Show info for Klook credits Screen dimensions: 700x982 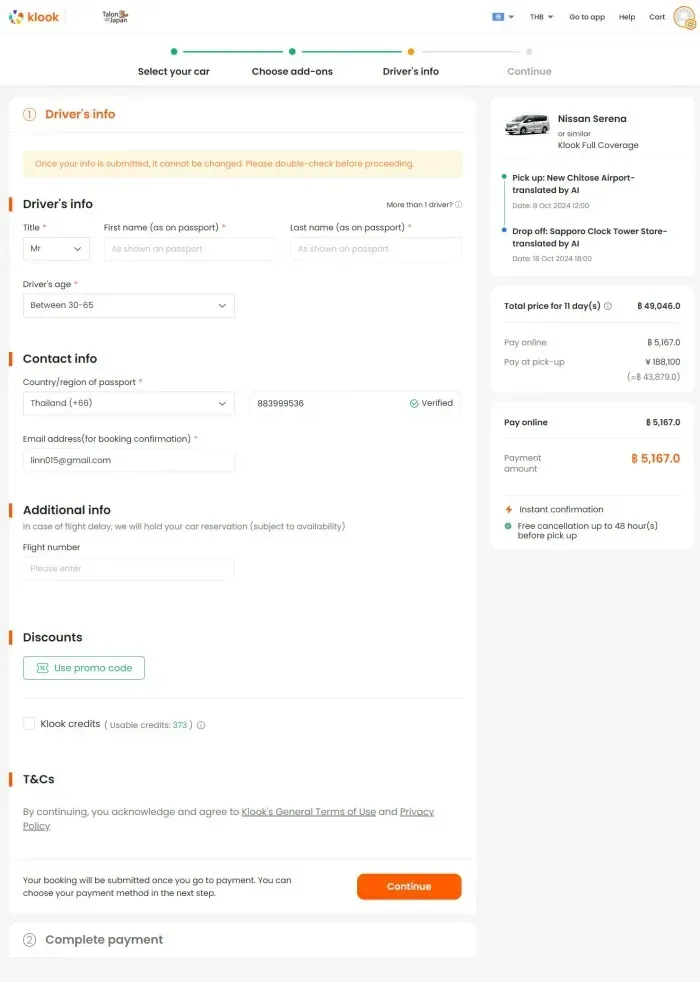[x=201, y=725]
